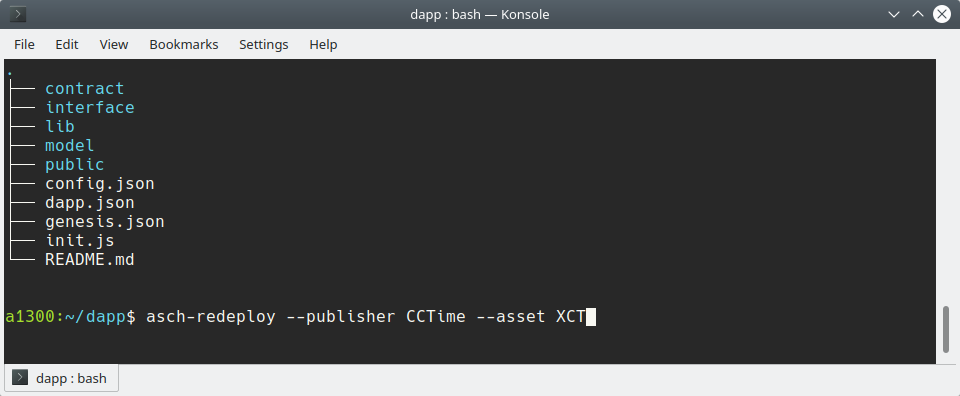Open the Help menu
The image size is (960, 396).
point(323,45)
